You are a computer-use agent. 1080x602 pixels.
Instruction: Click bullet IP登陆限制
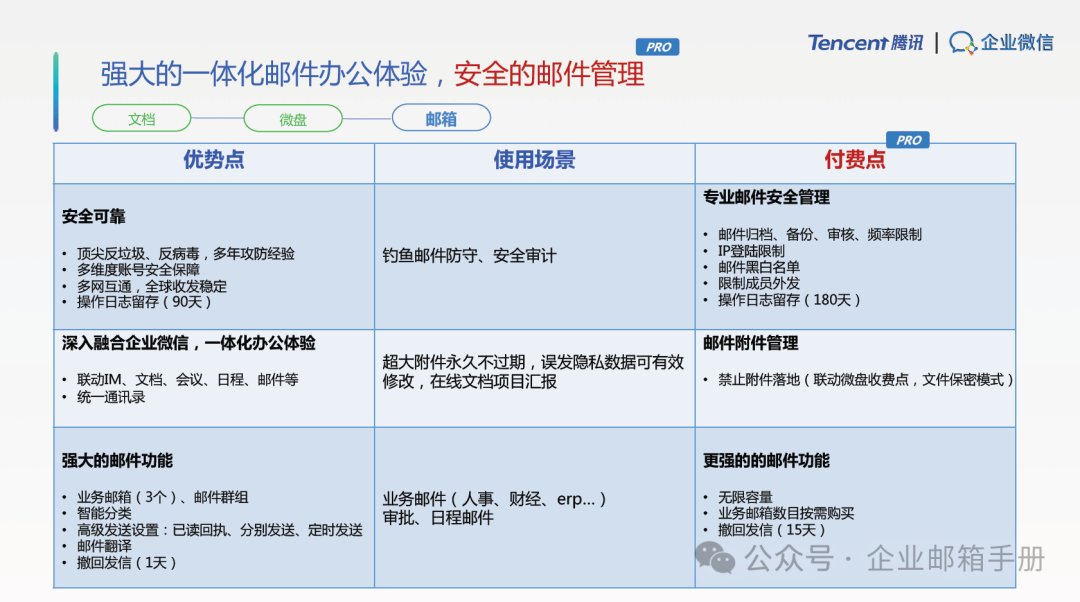click(x=751, y=251)
